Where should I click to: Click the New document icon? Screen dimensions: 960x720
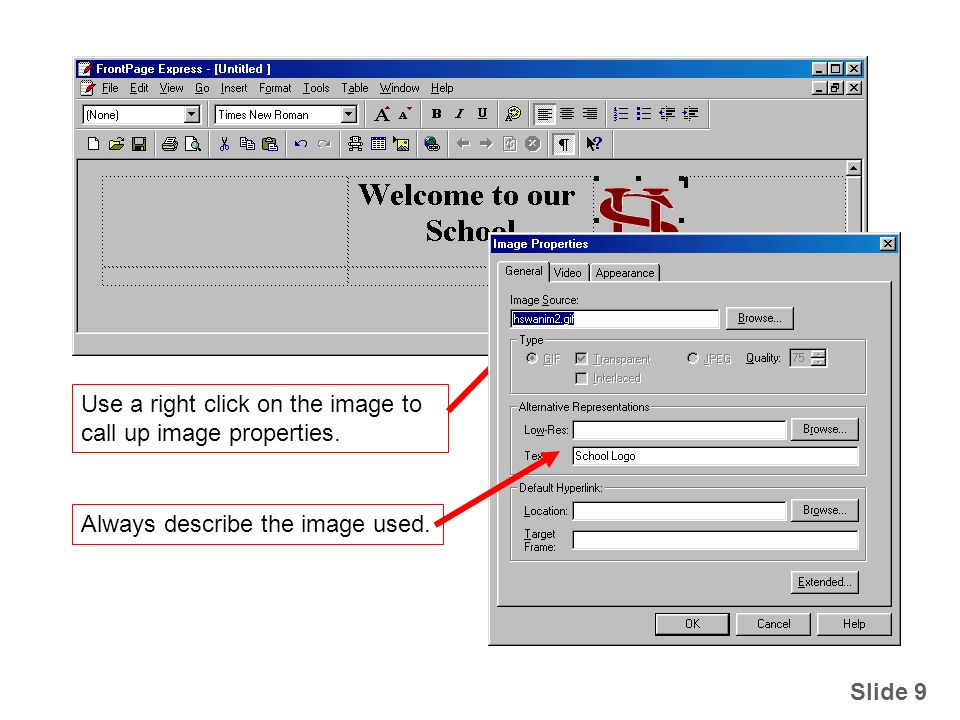(x=93, y=144)
